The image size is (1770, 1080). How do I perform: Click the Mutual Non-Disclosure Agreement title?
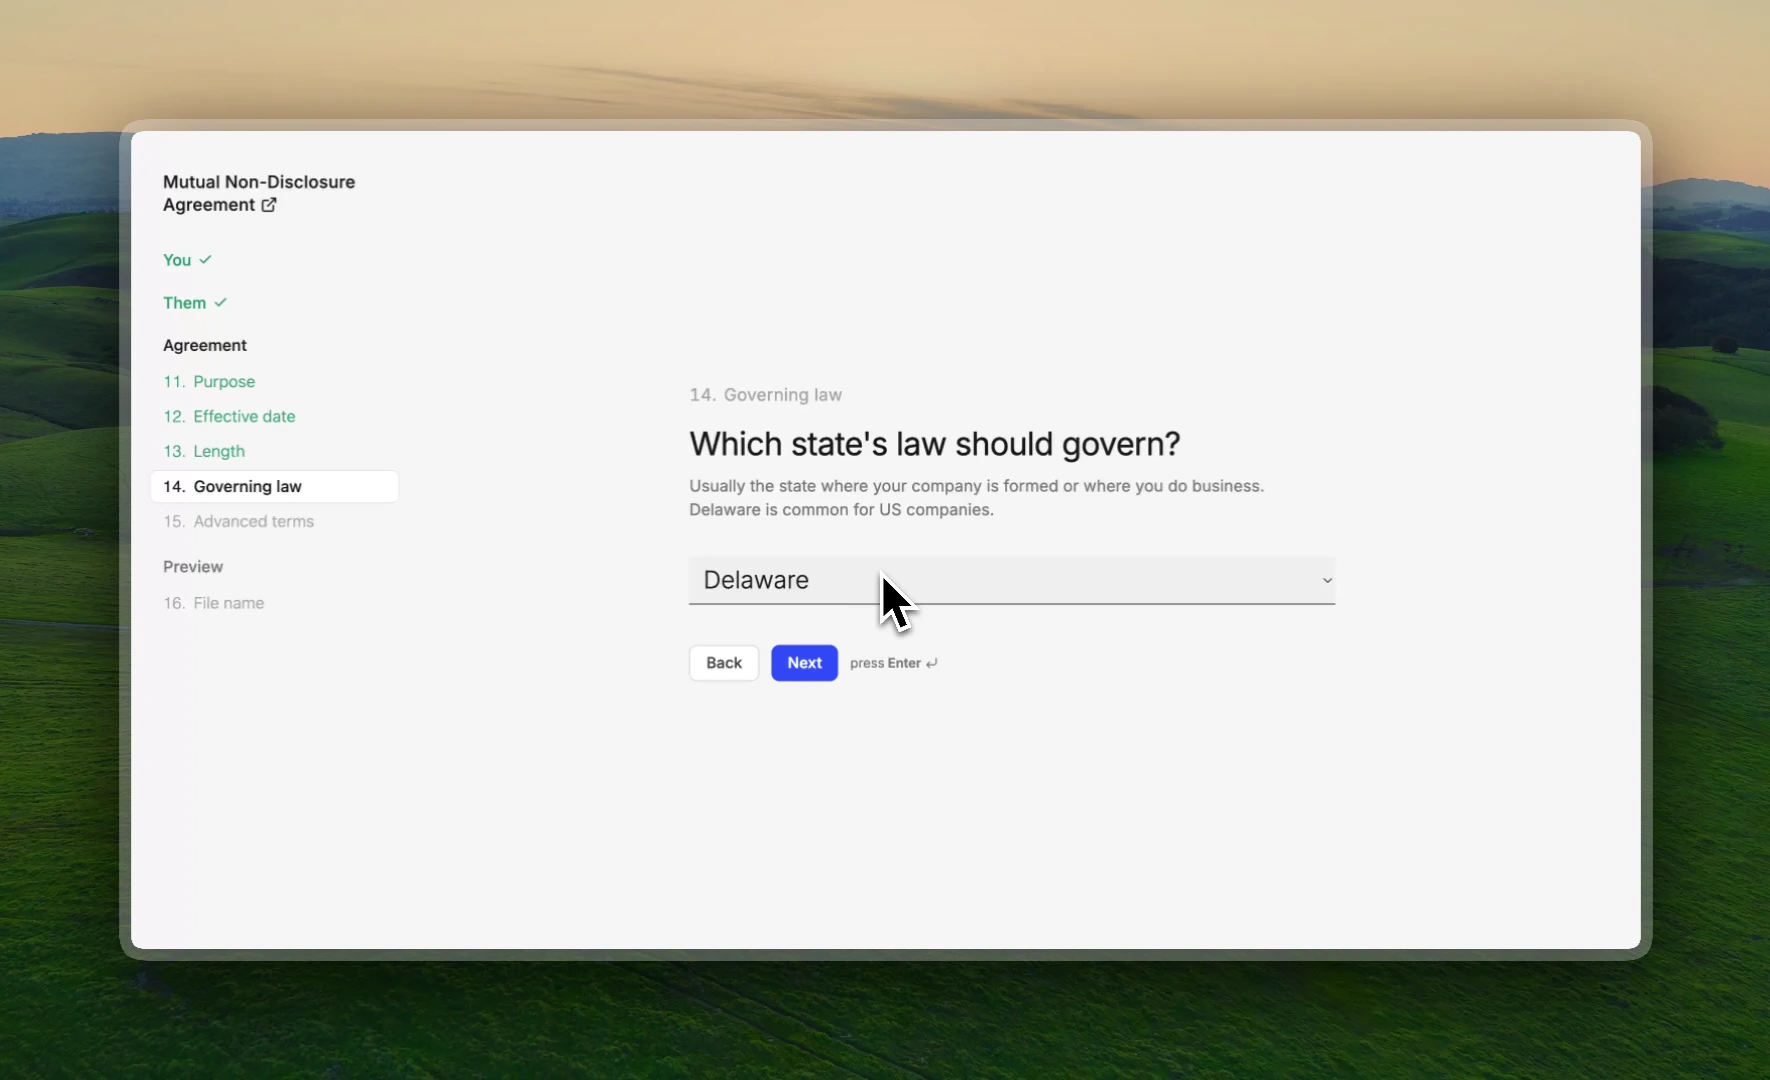[259, 194]
